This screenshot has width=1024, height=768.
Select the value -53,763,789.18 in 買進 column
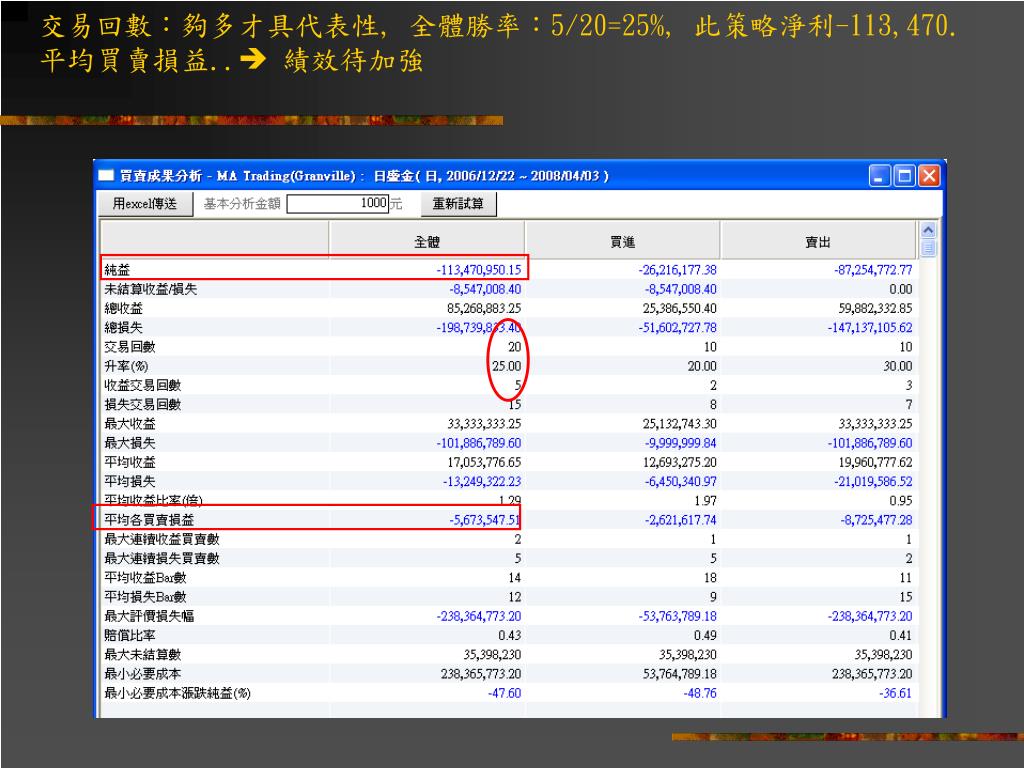click(677, 616)
